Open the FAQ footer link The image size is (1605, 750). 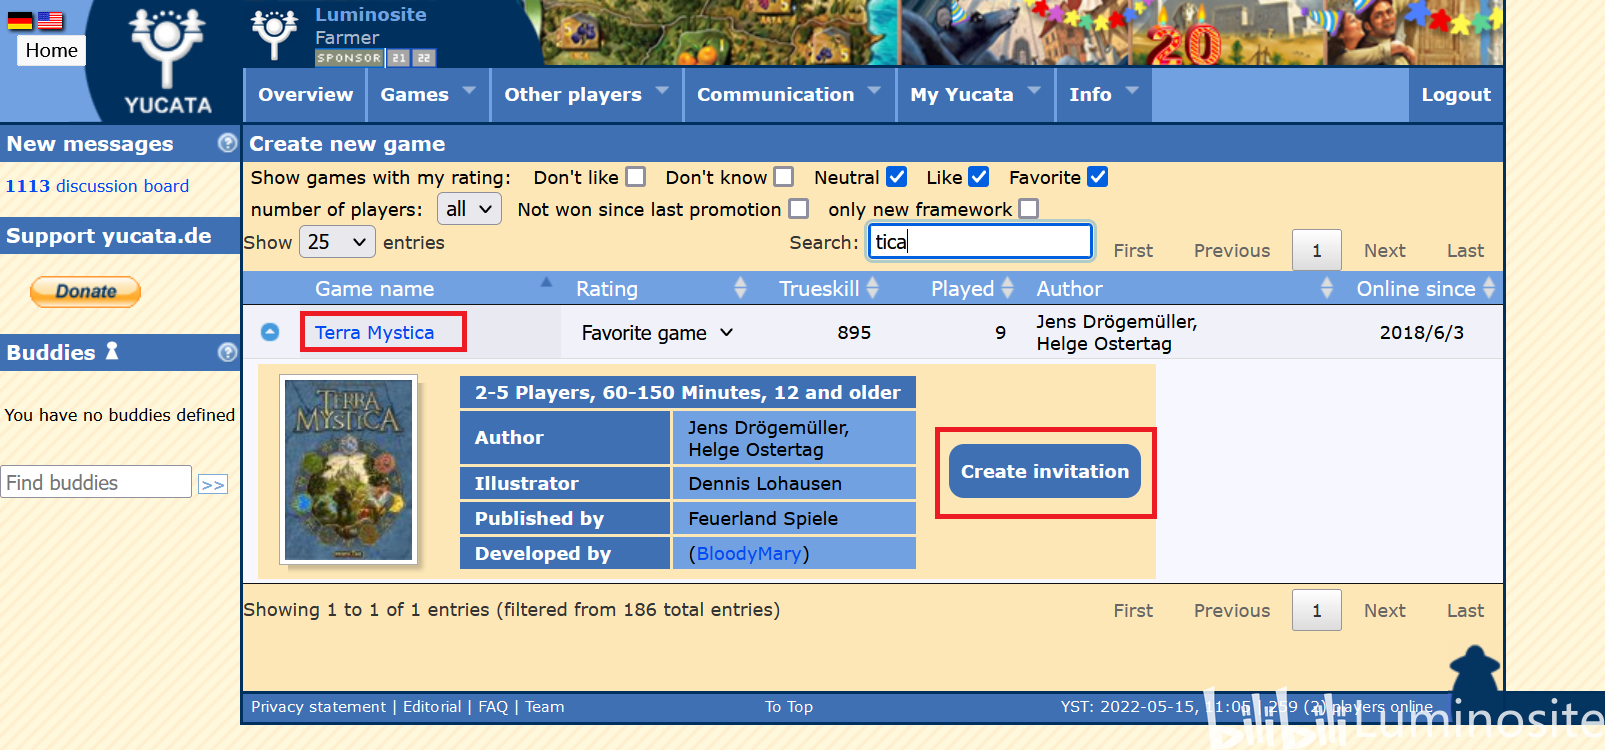(493, 706)
